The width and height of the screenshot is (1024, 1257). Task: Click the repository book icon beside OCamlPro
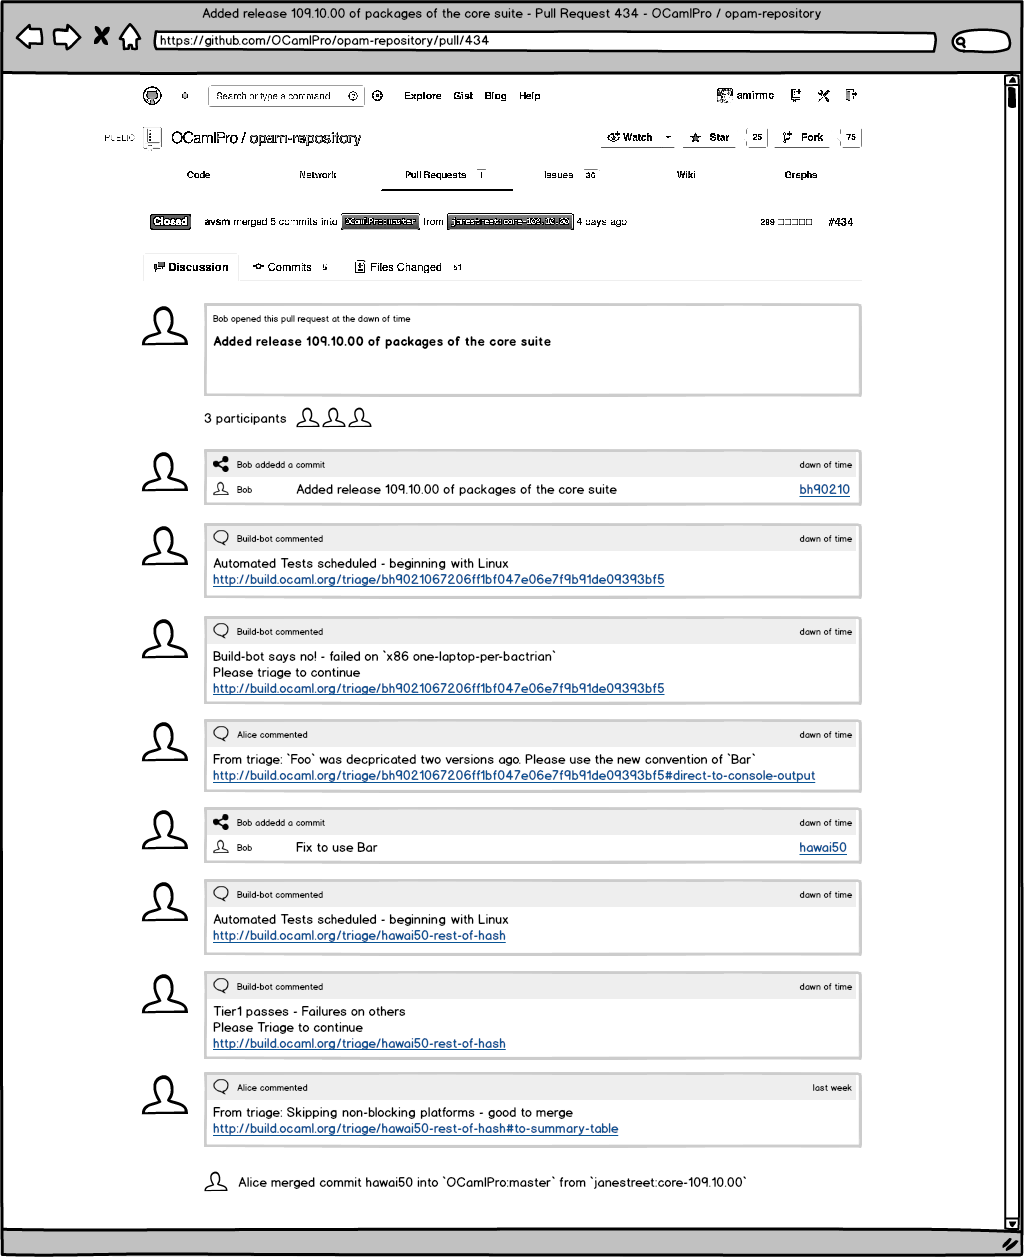[x=152, y=138]
